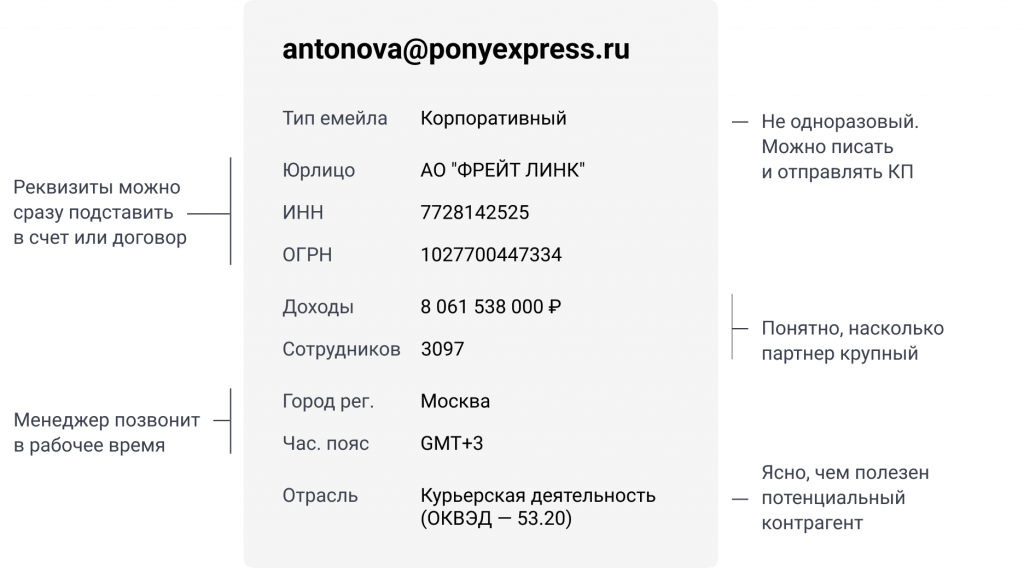Click the ОГРН number 1027700447334
1024x568 pixels.
[x=491, y=255]
